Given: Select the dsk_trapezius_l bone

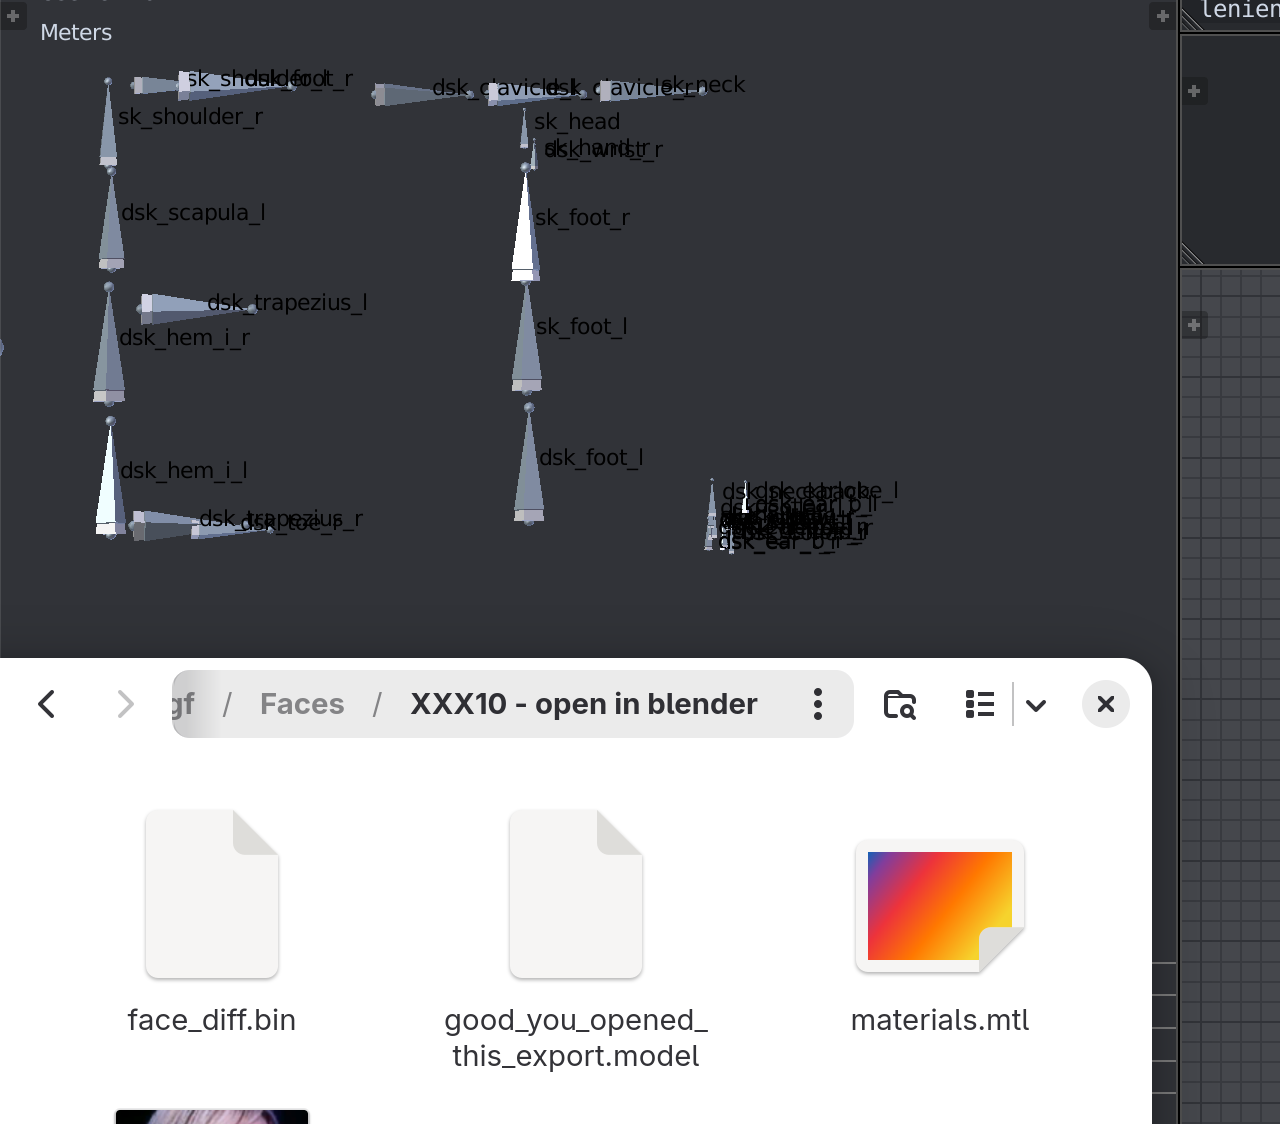Looking at the screenshot, I should 199,307.
